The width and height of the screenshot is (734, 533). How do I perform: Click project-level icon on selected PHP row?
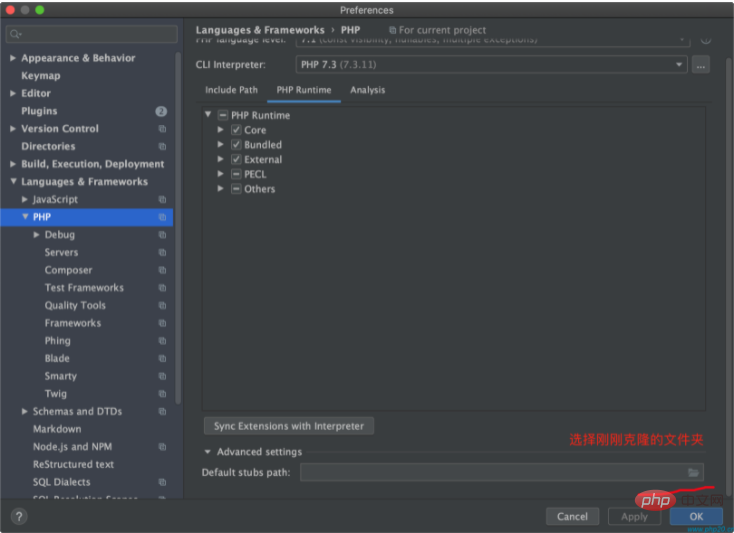pos(162,217)
